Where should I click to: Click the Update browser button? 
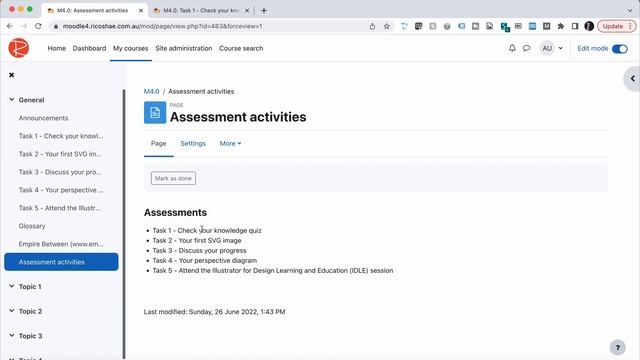coord(616,26)
